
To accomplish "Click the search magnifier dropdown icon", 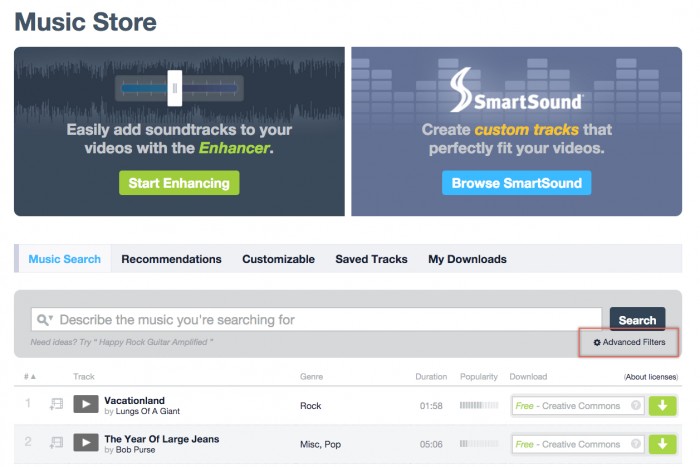I will 44,320.
